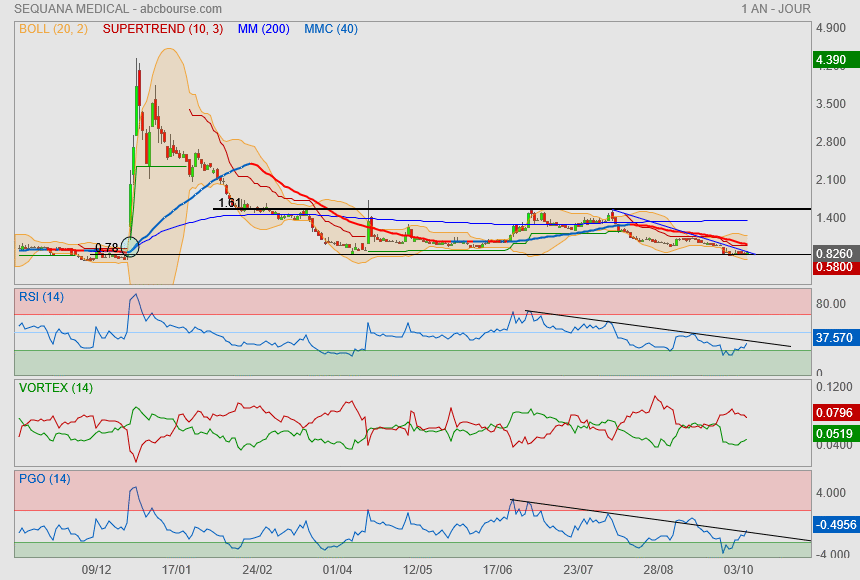
Task: Select the blue -0.4956 PGO value tag
Action: click(x=834, y=524)
